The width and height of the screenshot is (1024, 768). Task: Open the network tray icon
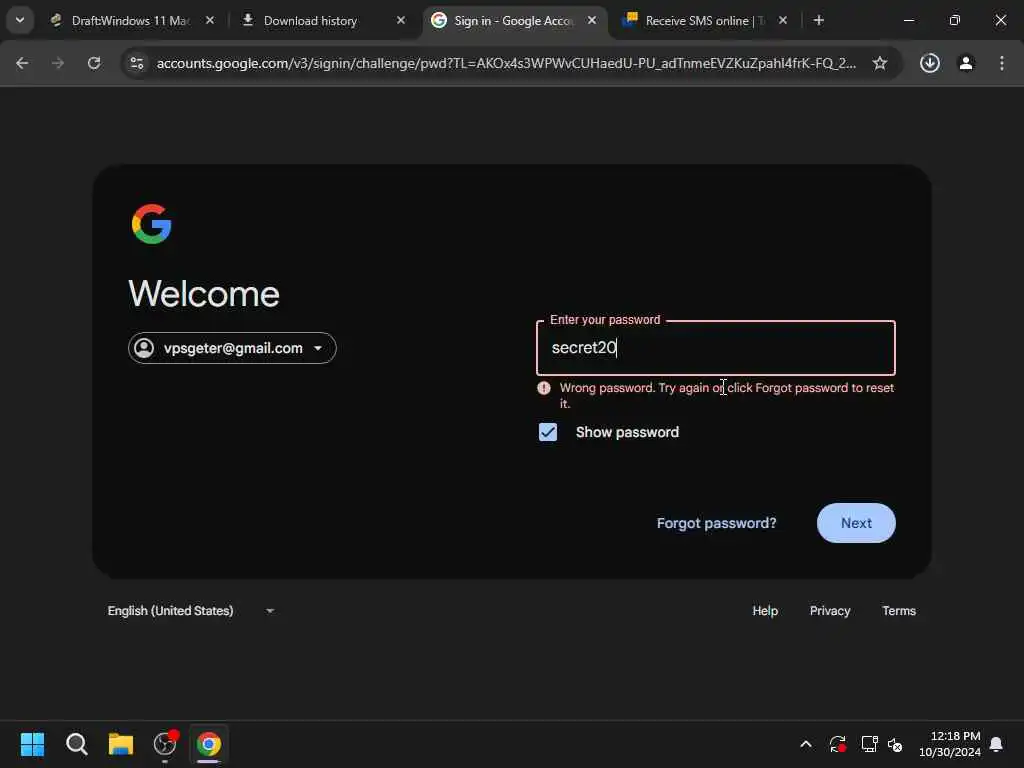click(x=869, y=744)
